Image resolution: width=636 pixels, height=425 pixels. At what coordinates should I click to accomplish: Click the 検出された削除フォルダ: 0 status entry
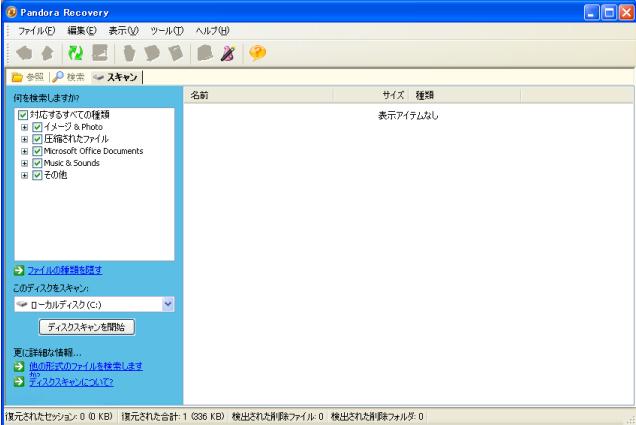[377, 416]
